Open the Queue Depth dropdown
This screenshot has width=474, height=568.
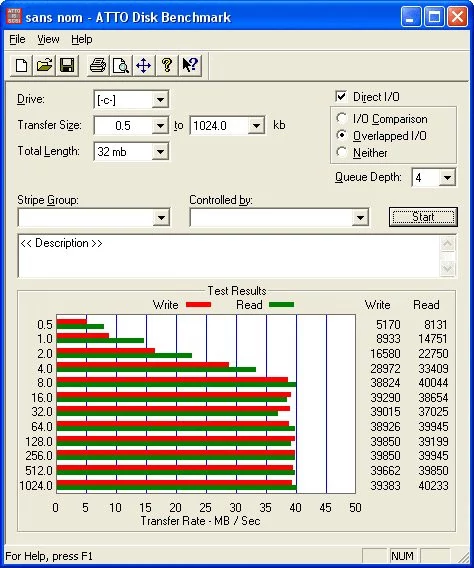(x=447, y=178)
